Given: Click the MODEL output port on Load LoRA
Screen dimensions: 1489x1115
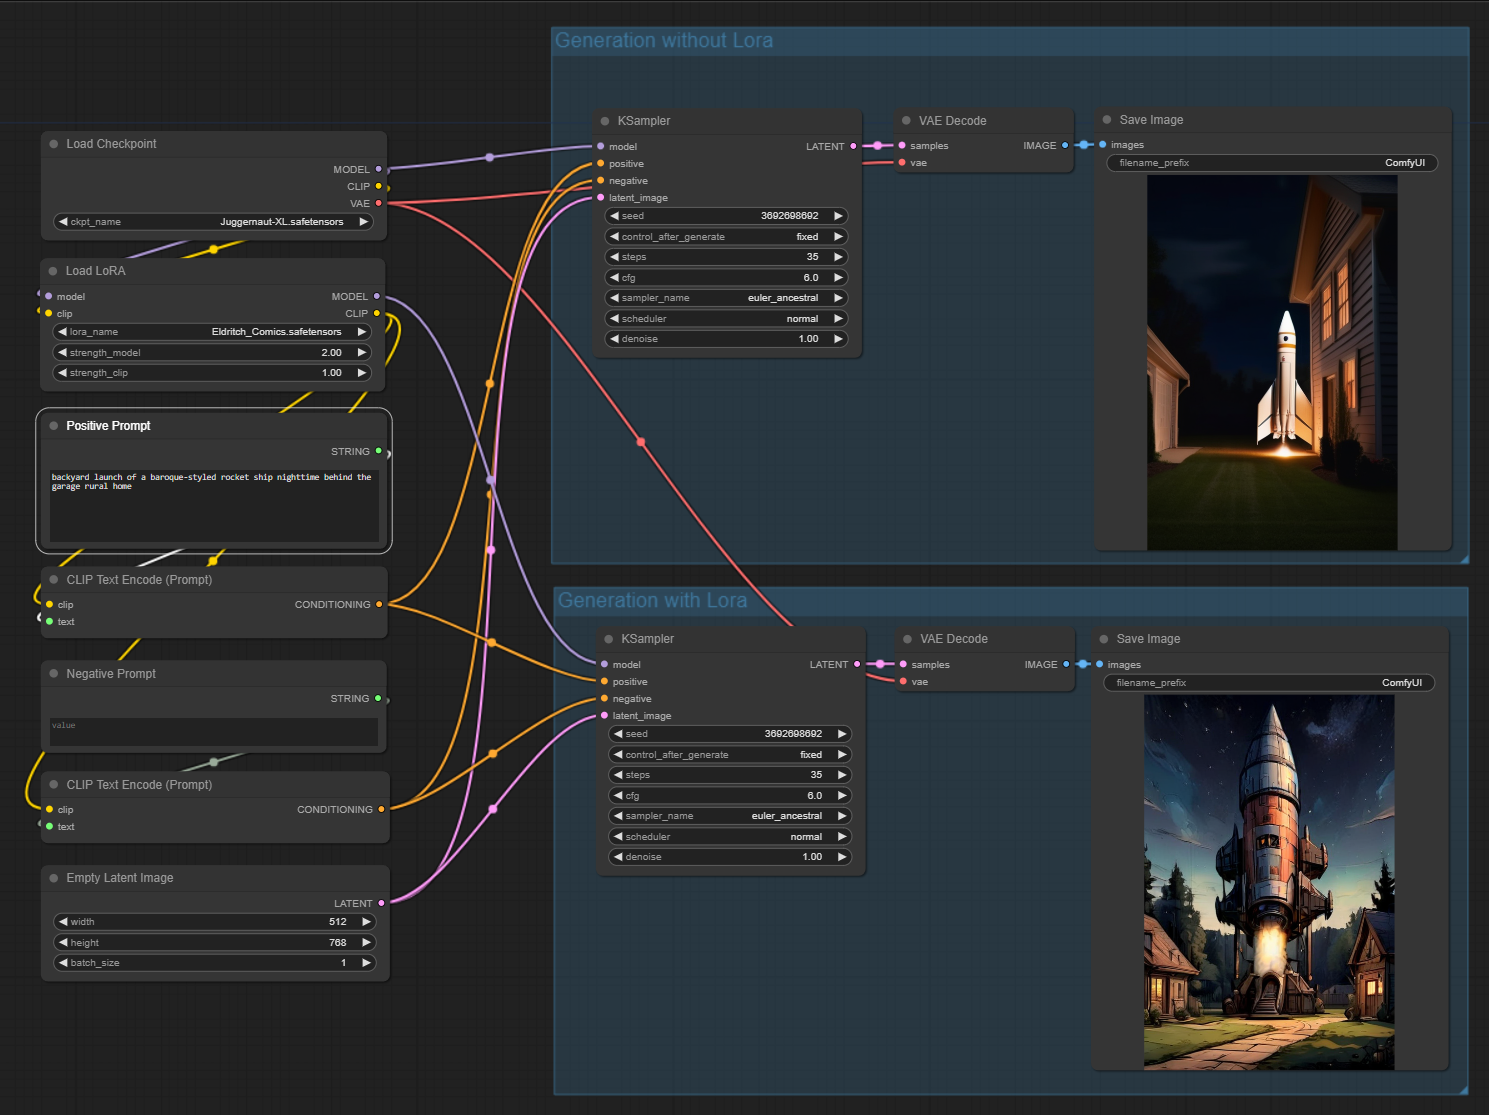Looking at the screenshot, I should pyautogui.click(x=376, y=296).
